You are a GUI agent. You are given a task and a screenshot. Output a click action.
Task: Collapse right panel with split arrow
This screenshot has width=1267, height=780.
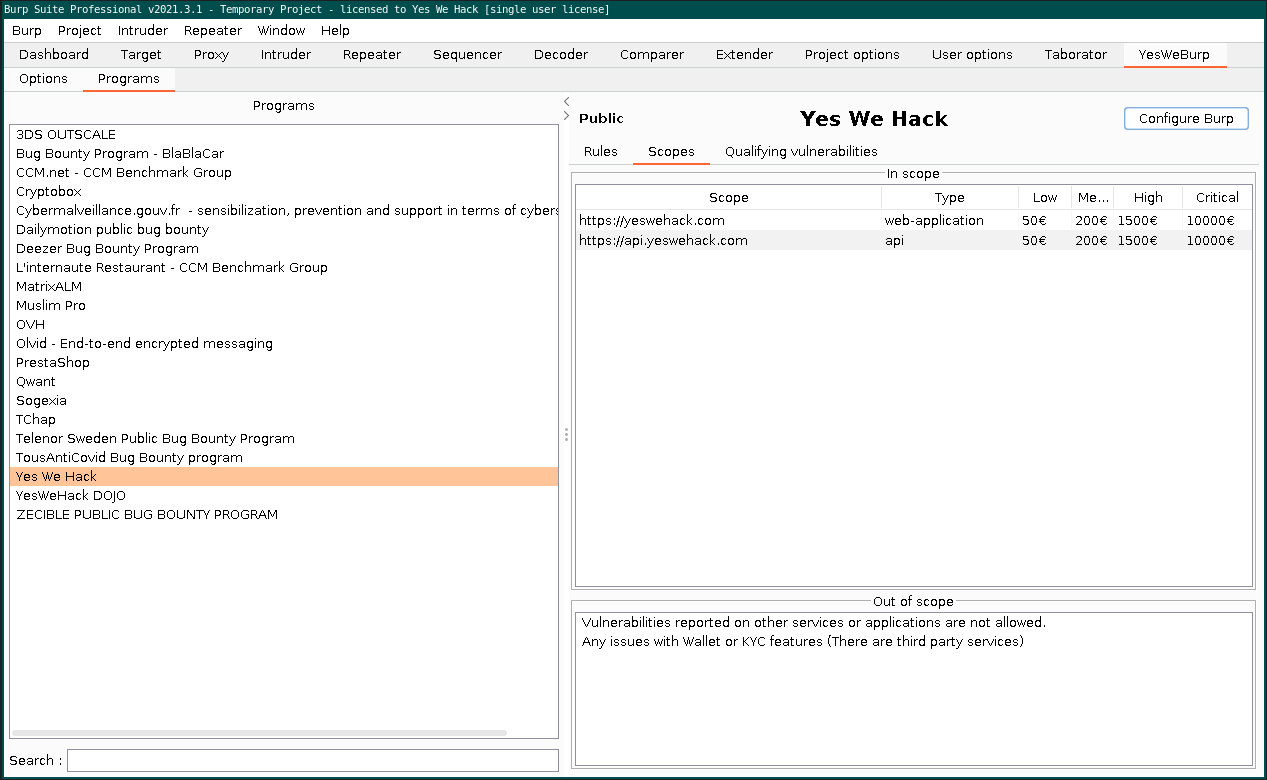pyautogui.click(x=566, y=116)
